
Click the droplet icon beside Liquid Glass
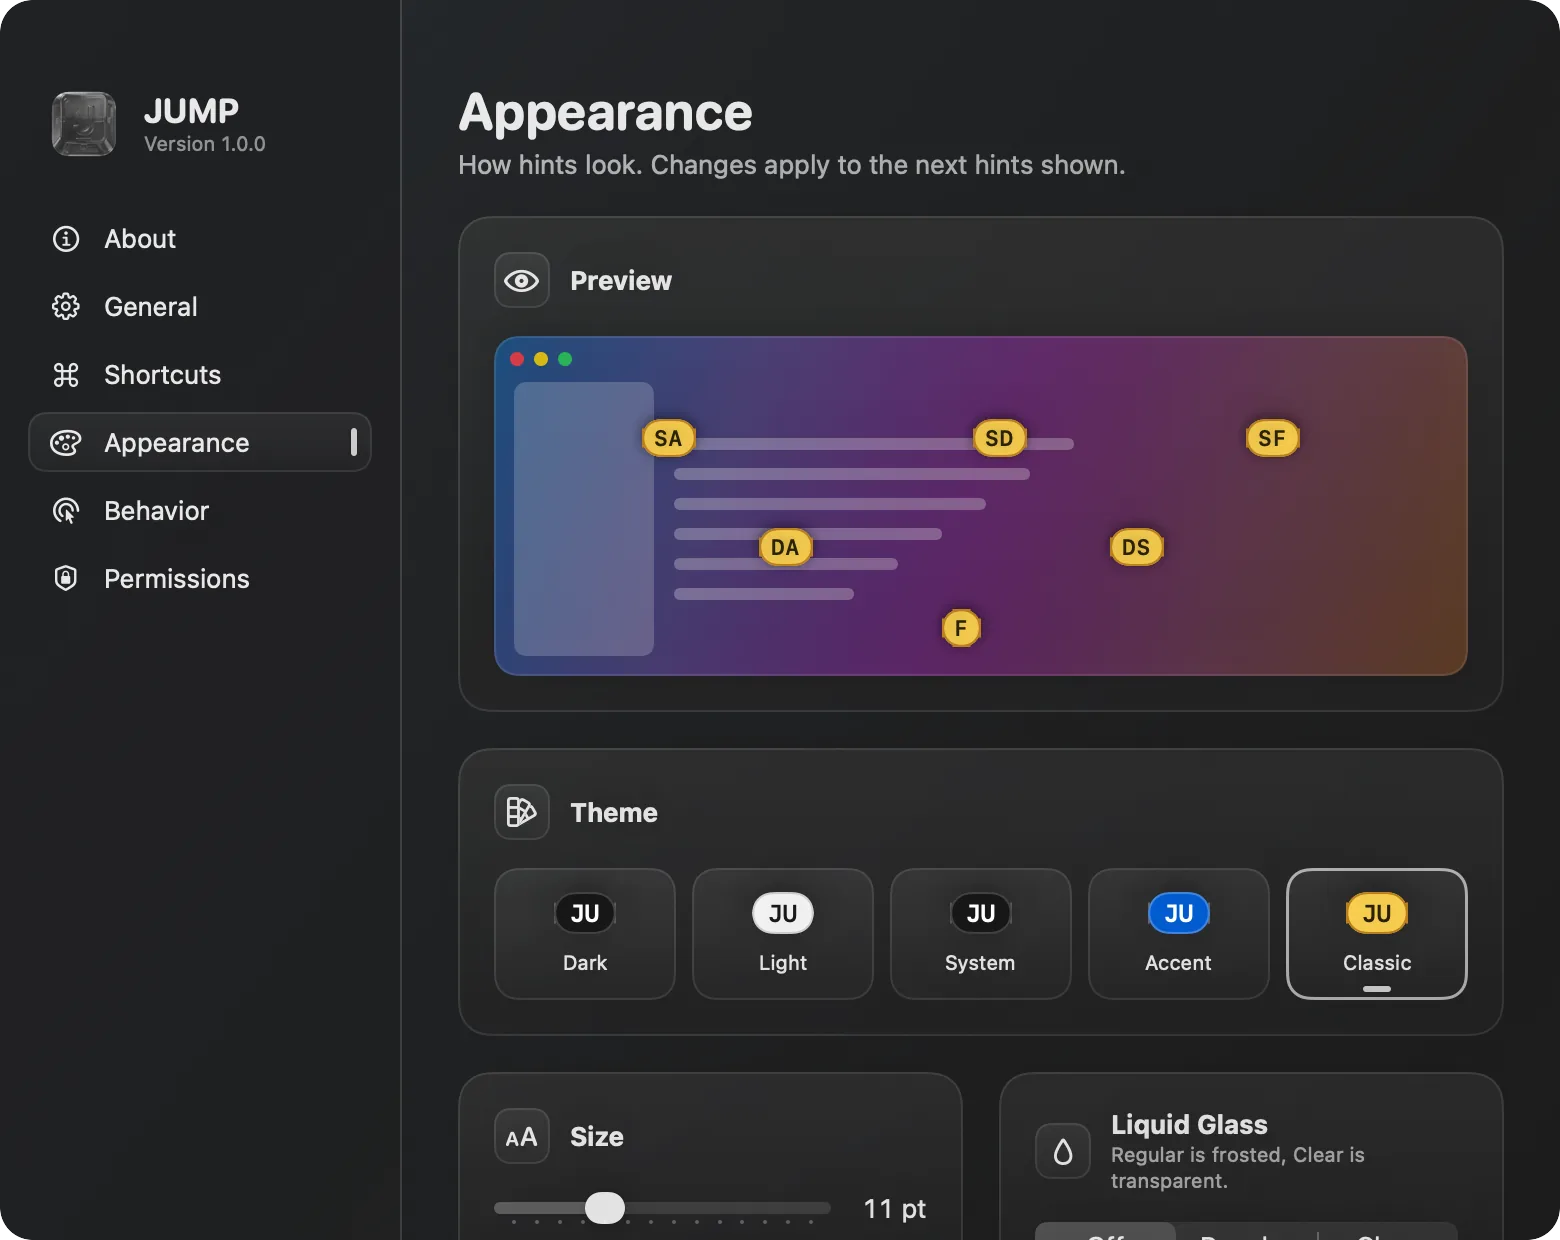(x=1063, y=1151)
